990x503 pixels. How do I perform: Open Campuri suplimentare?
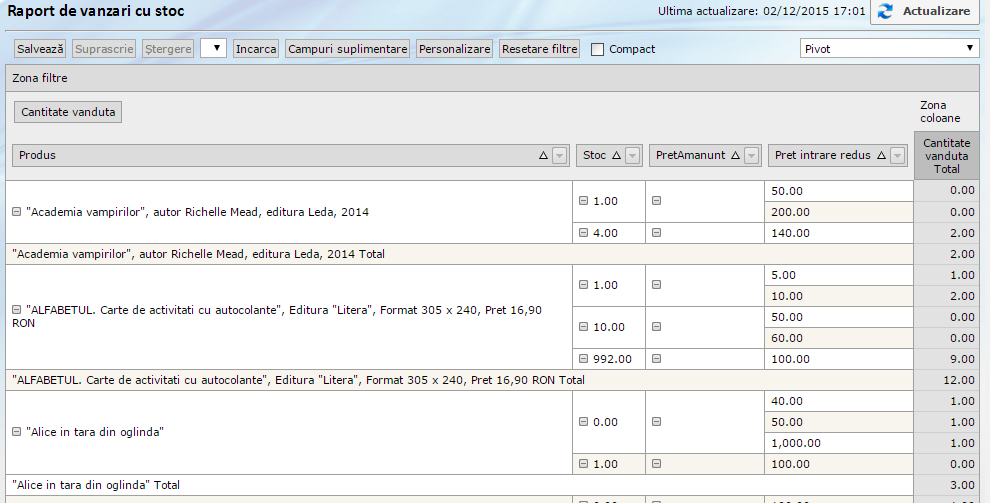pyautogui.click(x=347, y=48)
